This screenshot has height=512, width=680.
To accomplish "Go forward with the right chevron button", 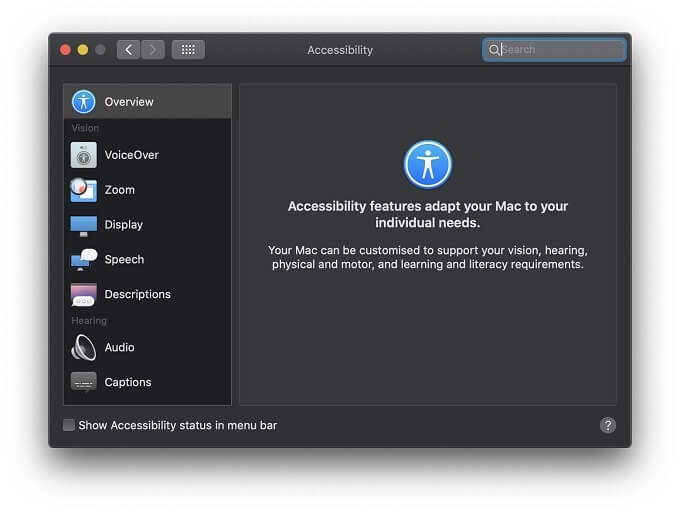I will [153, 49].
